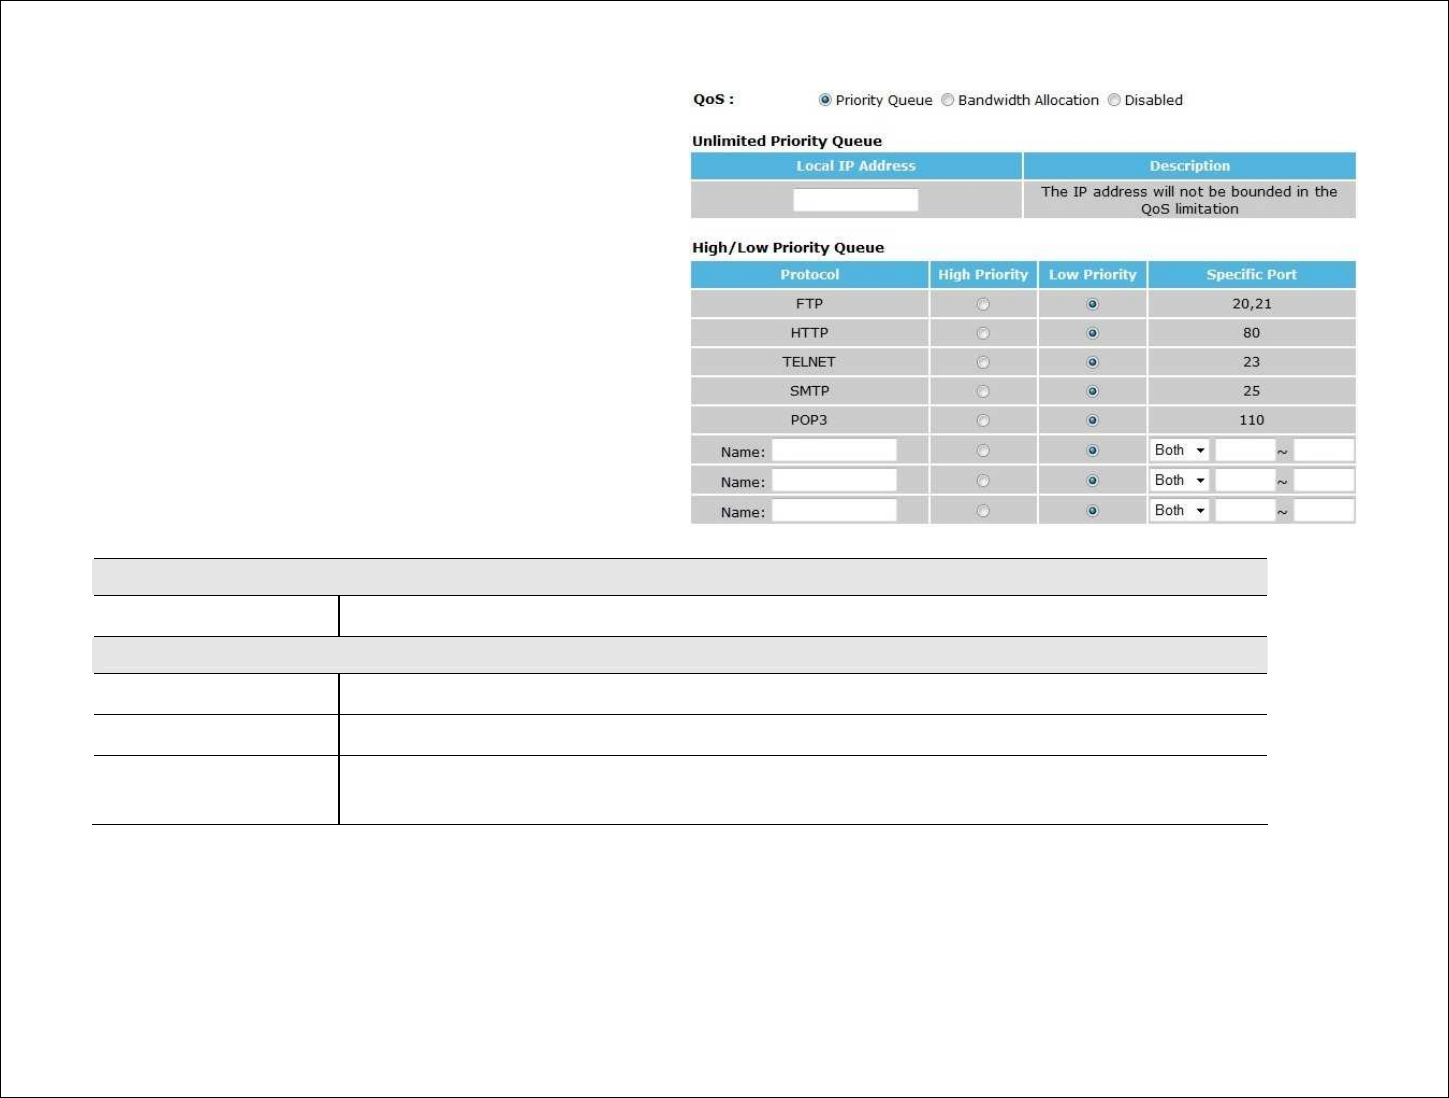Select the Priority Queue QoS option

[x=825, y=100]
